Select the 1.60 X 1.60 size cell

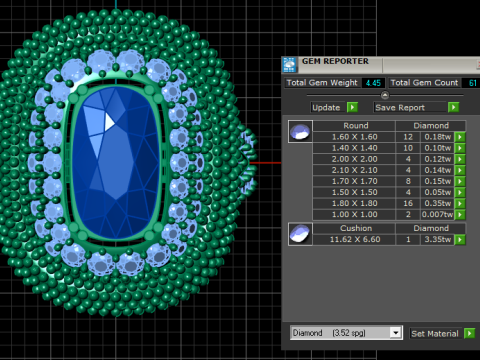[x=354, y=137]
